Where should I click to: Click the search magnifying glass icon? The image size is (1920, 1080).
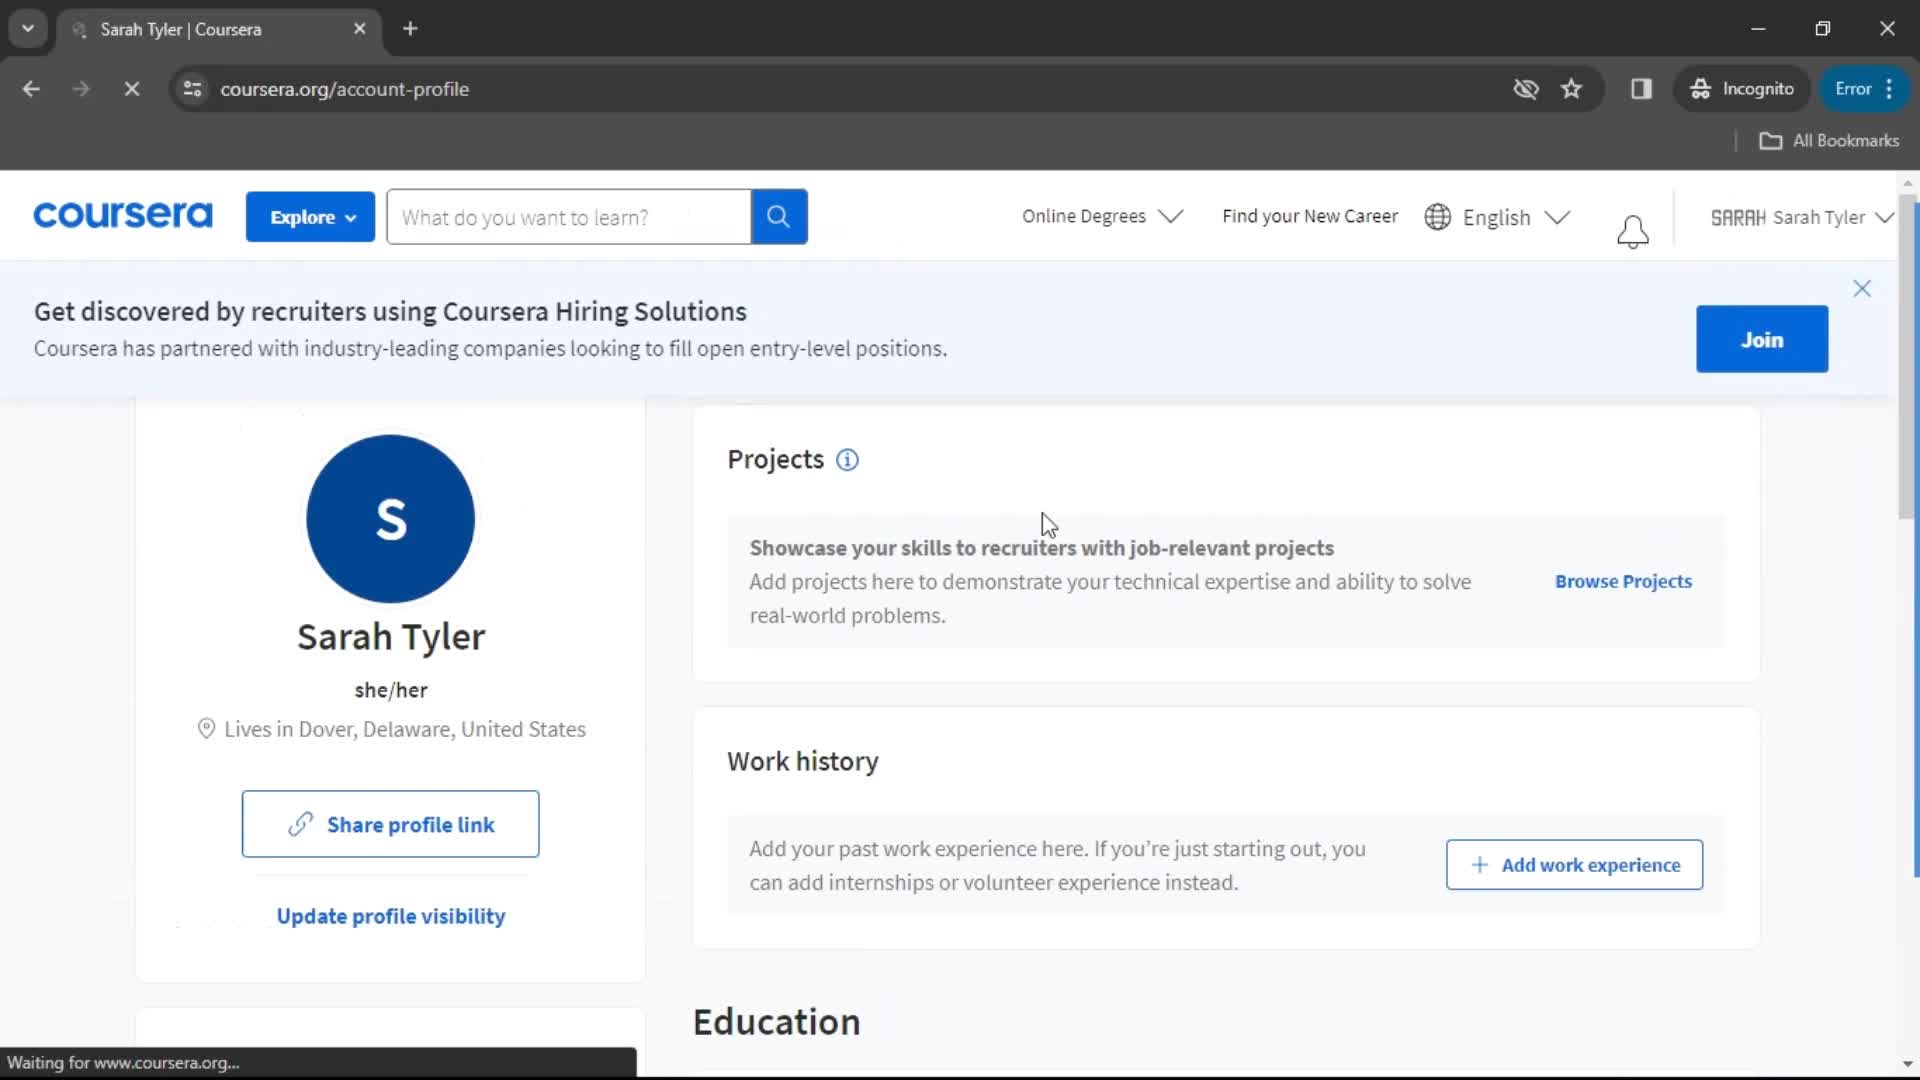pos(779,216)
